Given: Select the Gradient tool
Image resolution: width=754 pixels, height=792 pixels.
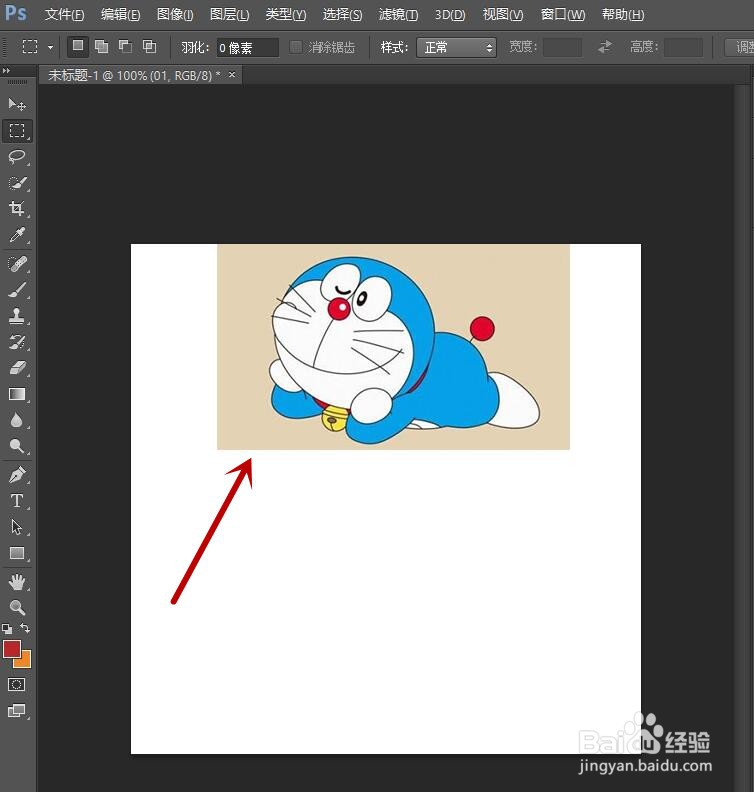Looking at the screenshot, I should pos(17,394).
